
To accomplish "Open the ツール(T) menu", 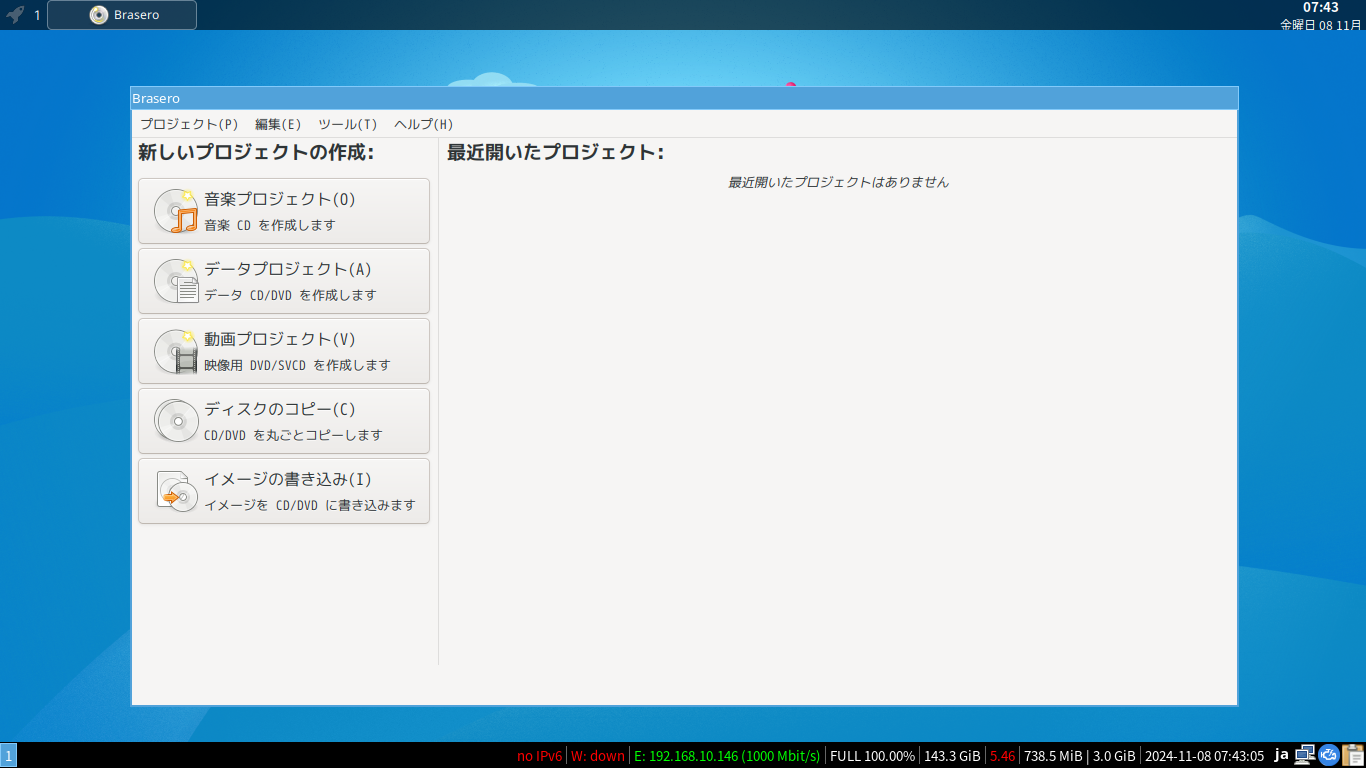I will click(348, 124).
